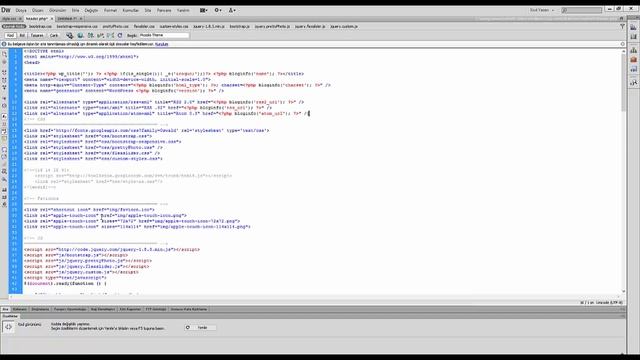Click the file management icon in document toolbar
The width and height of the screenshot is (640, 360).
pos(91,36)
